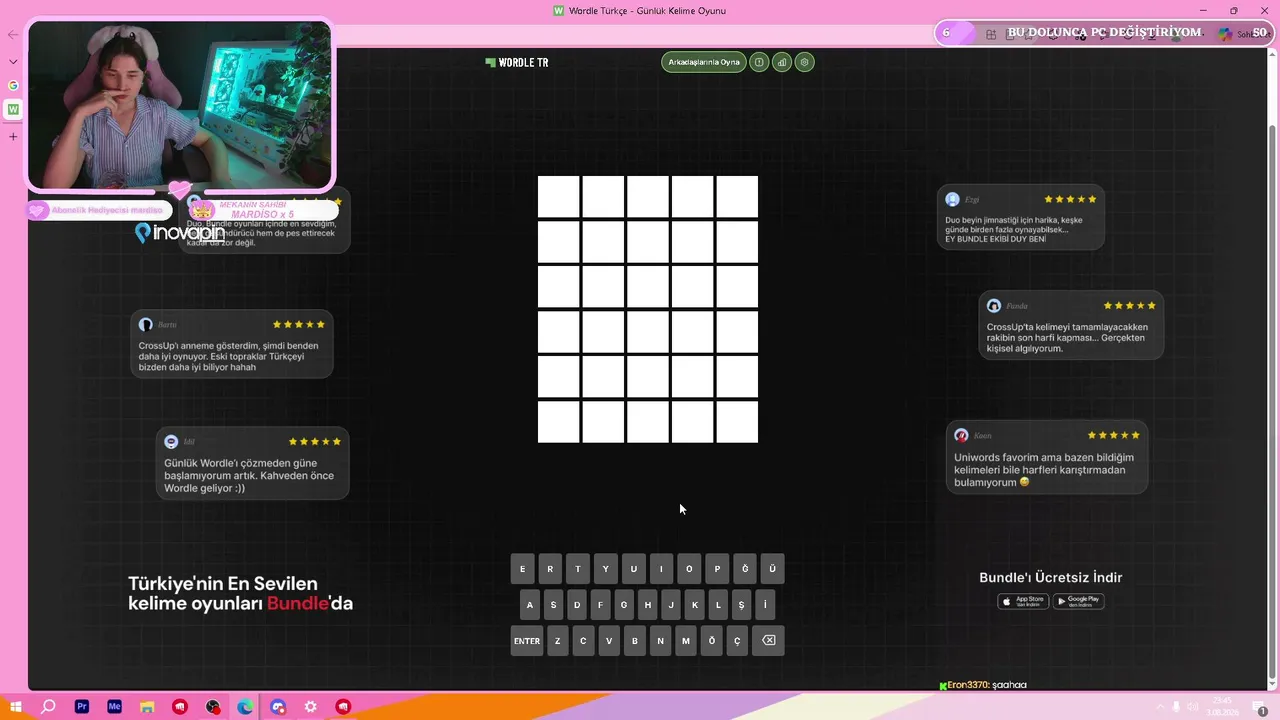Open the help info icon in Wordle header
The image size is (1280, 720).
[x=759, y=62]
